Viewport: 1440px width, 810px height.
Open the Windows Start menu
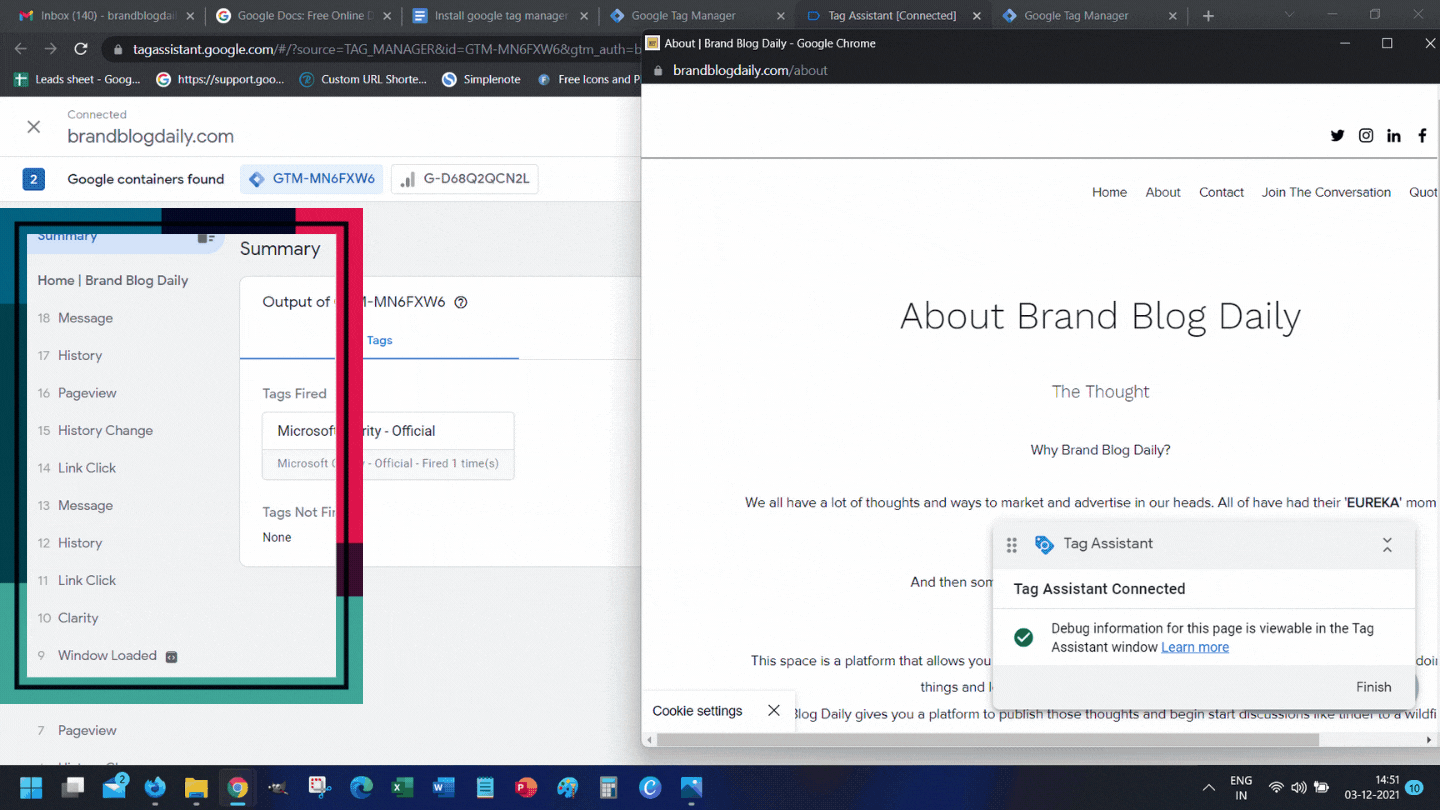[x=31, y=788]
